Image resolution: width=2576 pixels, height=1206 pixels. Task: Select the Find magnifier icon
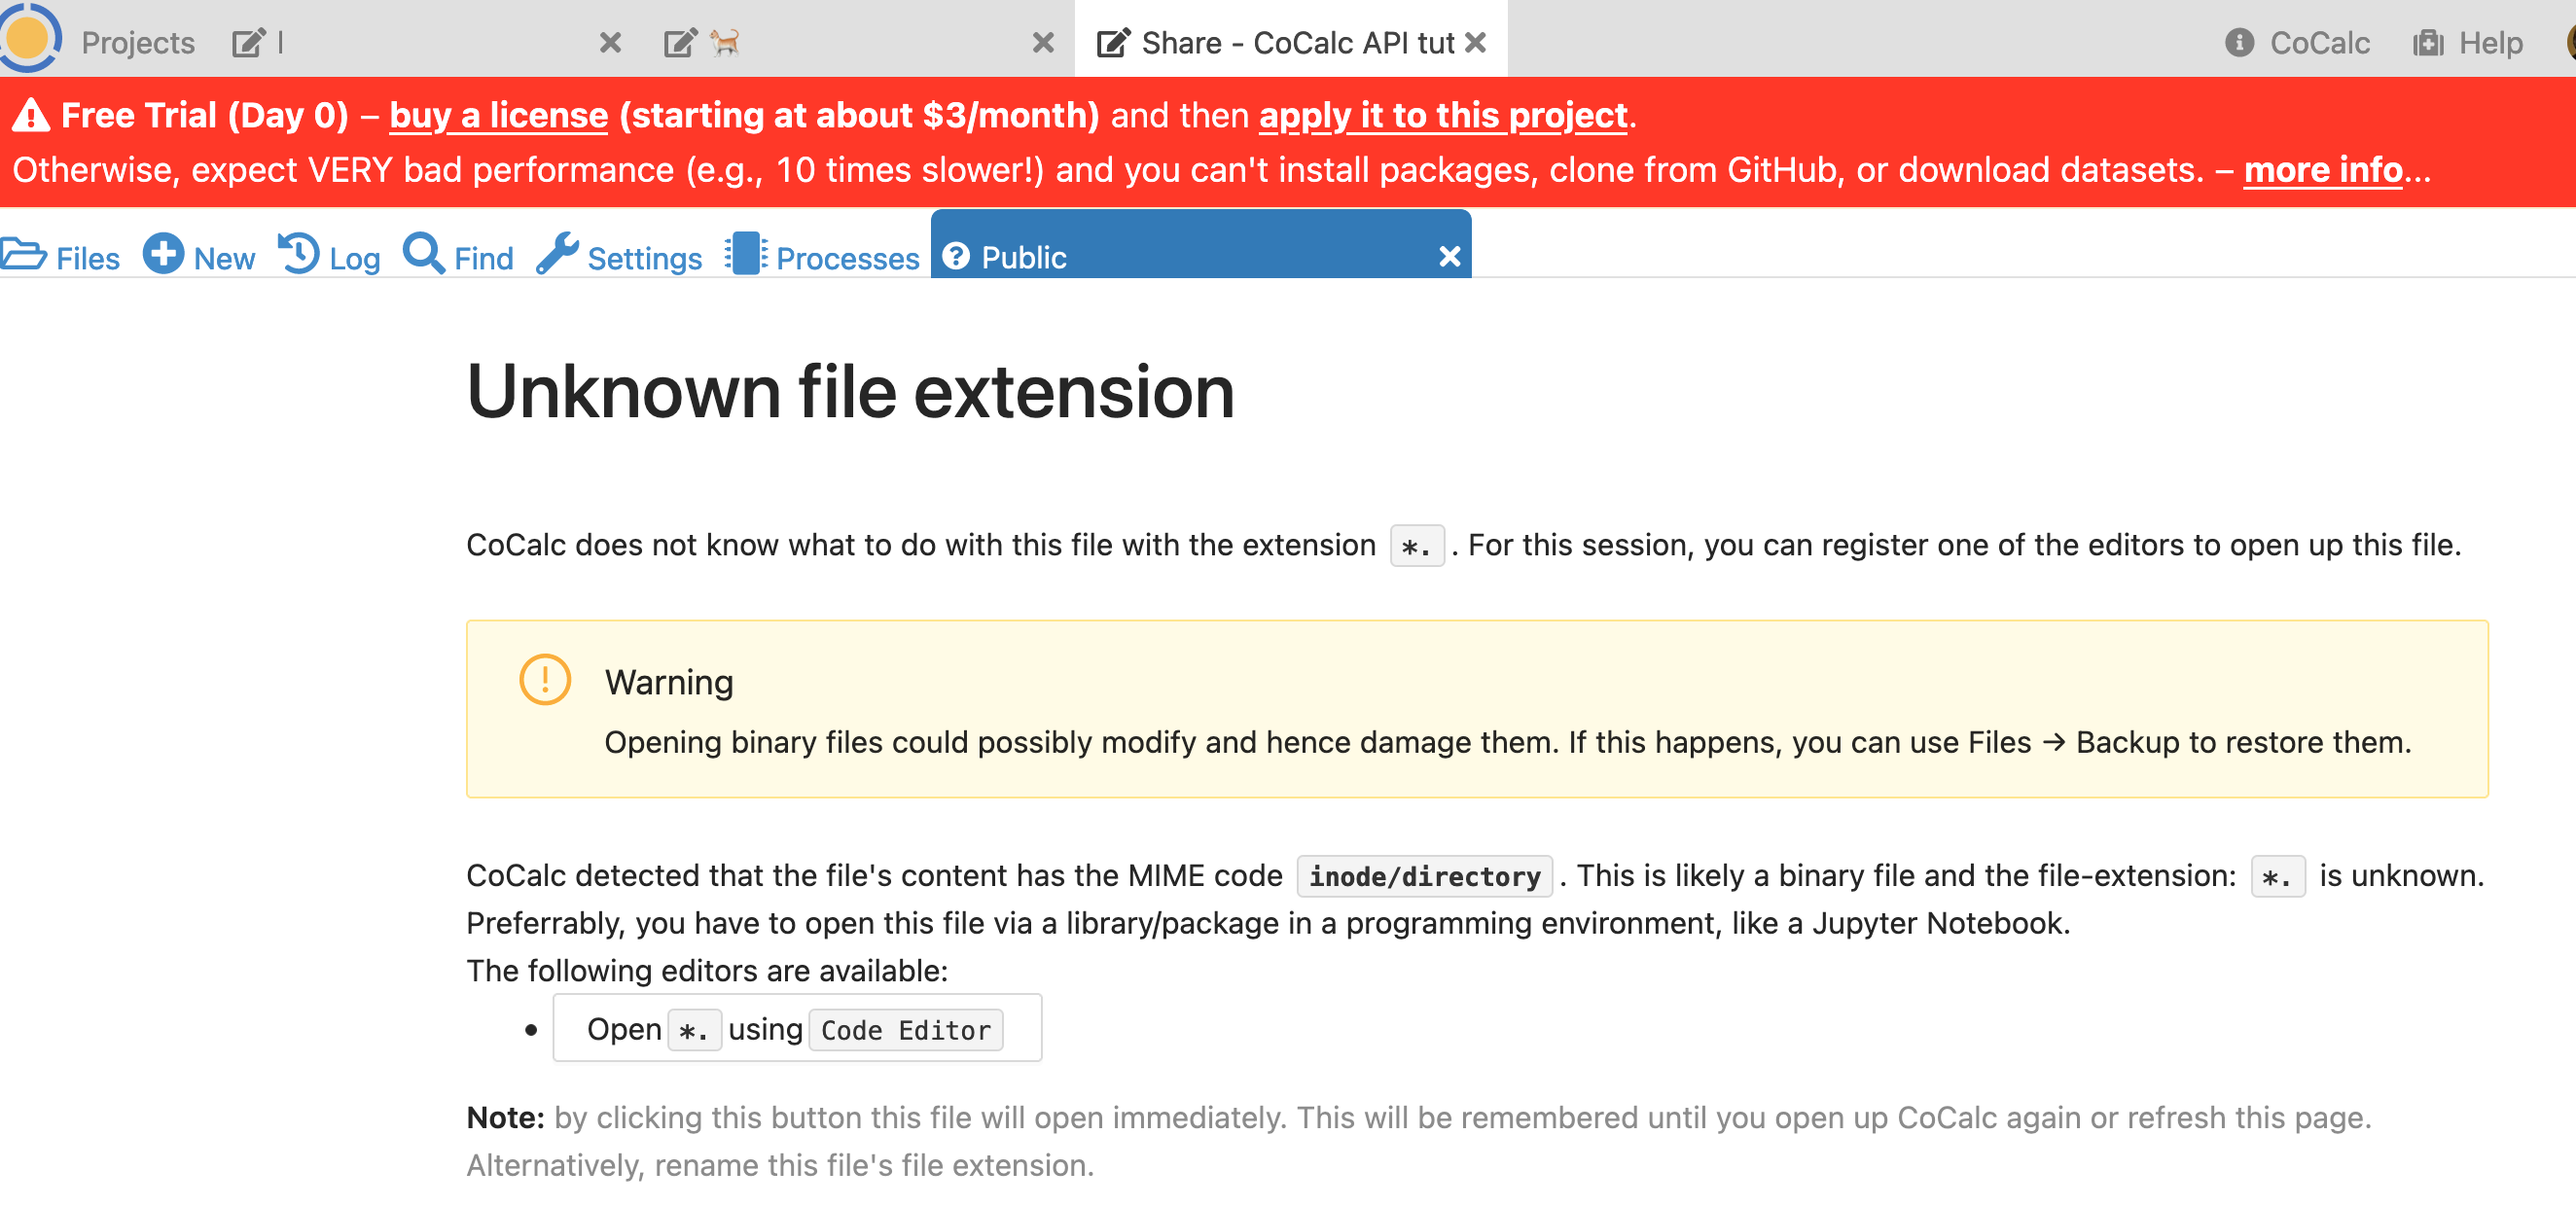point(423,255)
